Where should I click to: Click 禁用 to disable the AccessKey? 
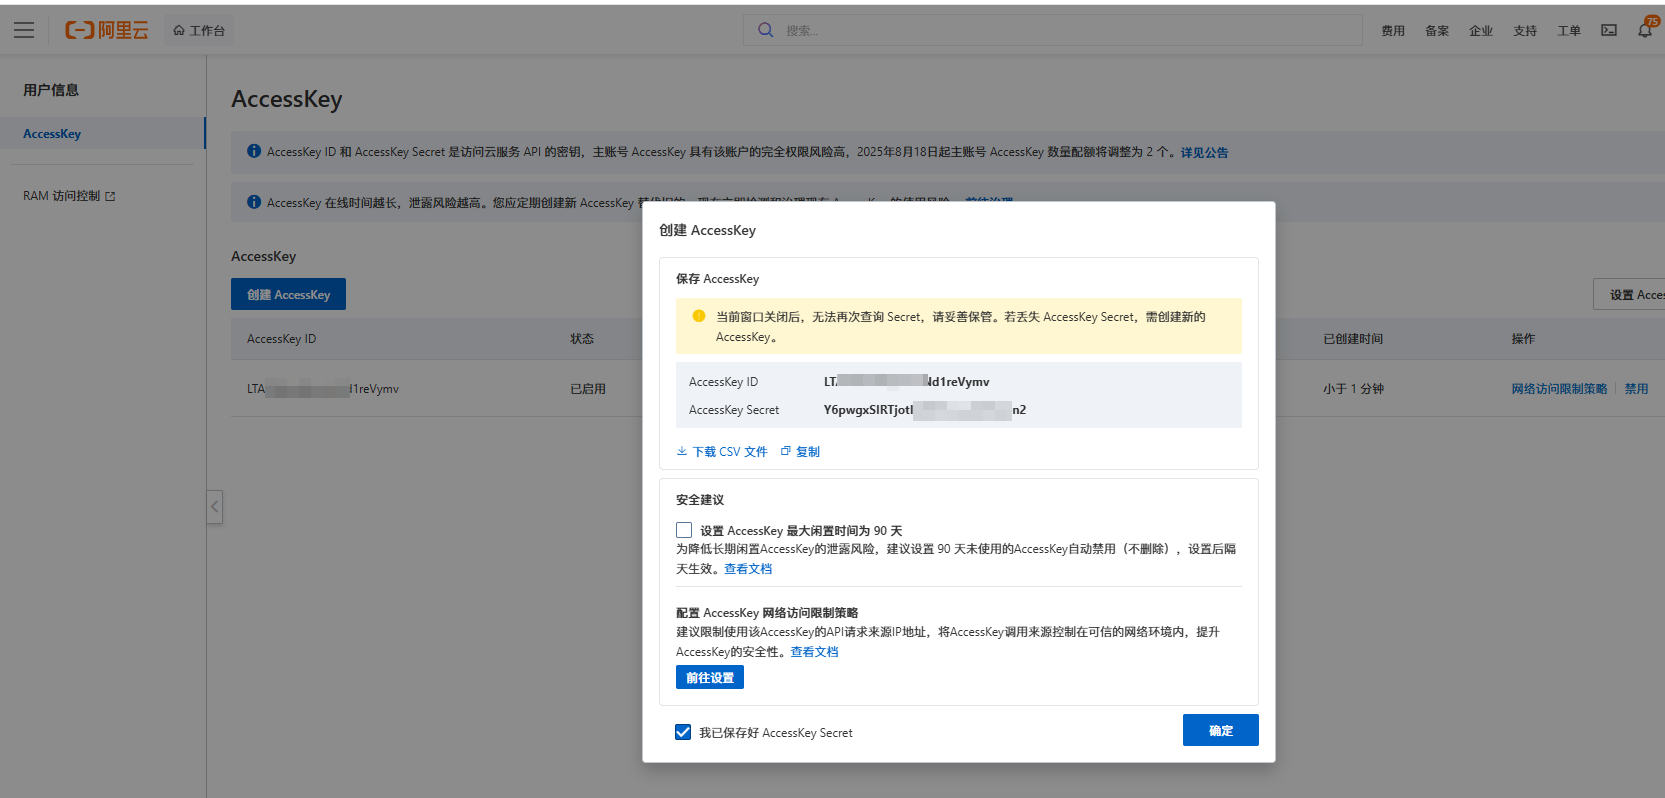click(x=1636, y=389)
